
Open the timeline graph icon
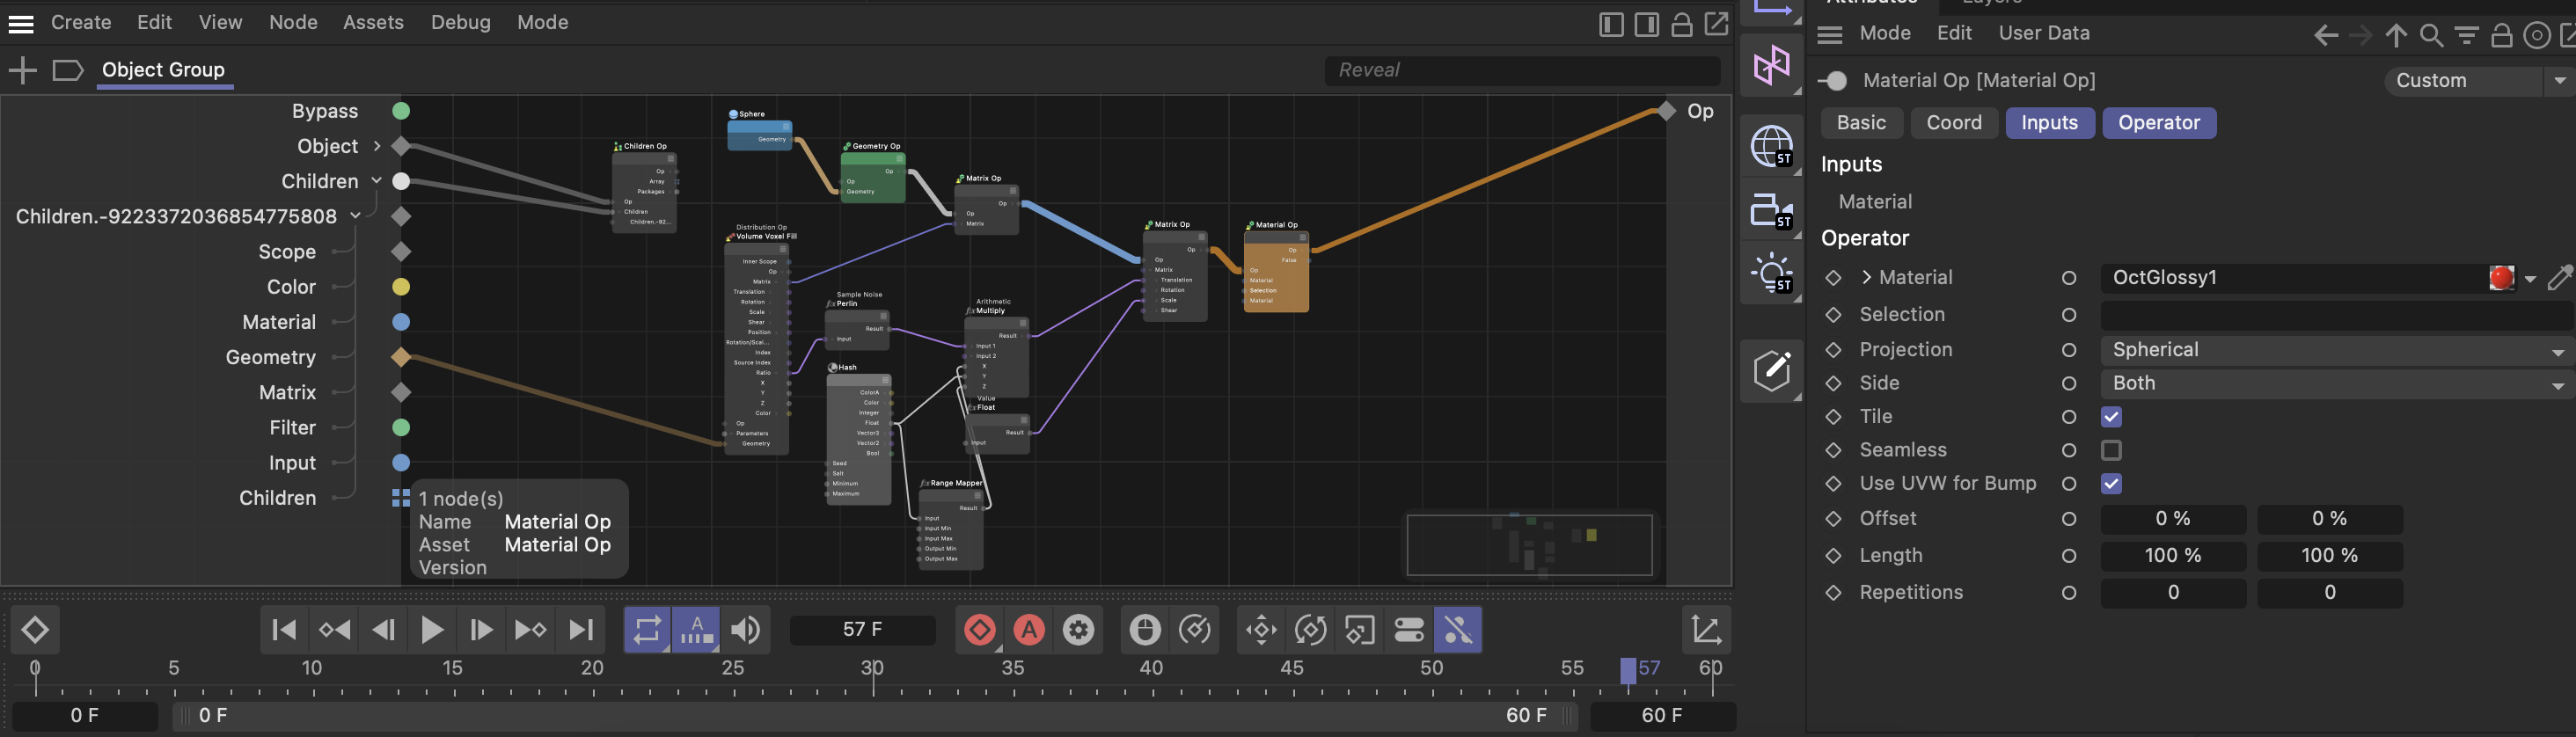(1706, 630)
